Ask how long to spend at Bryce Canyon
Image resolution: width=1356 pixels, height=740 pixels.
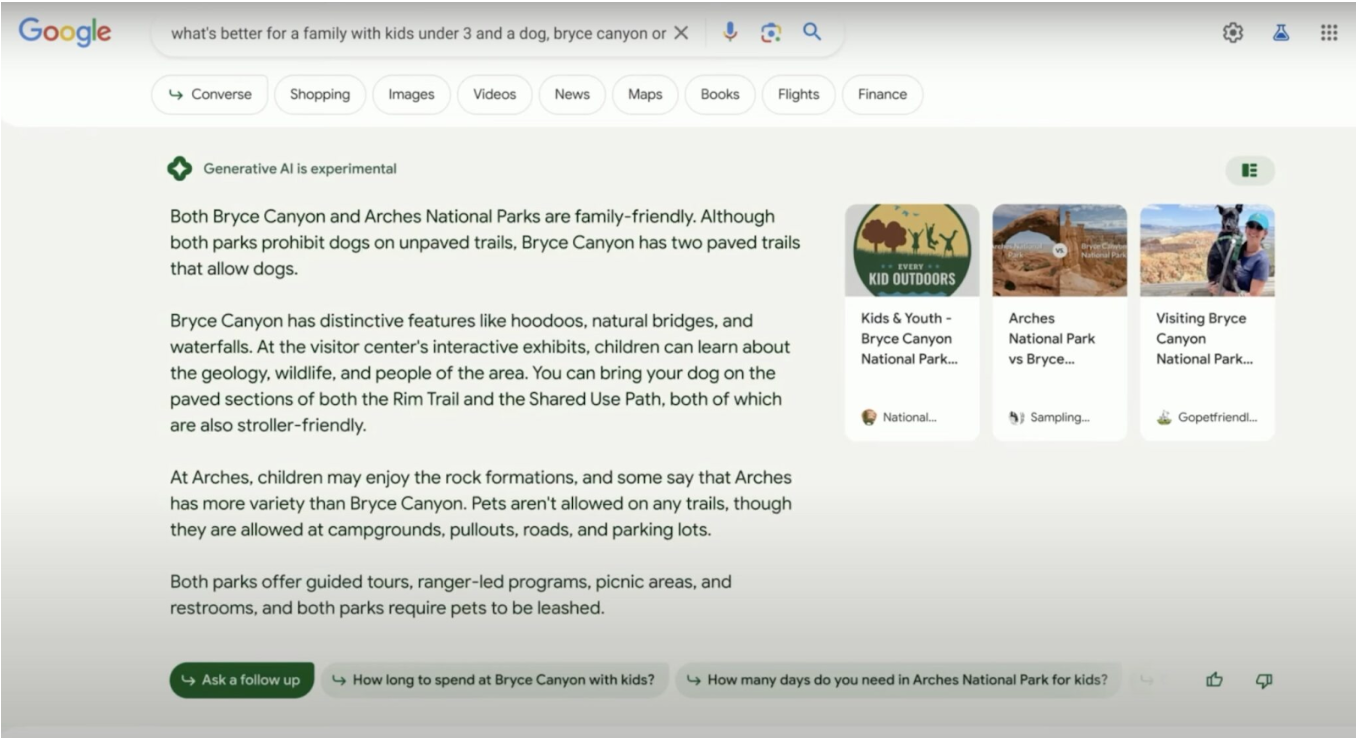pyautogui.click(x=494, y=680)
